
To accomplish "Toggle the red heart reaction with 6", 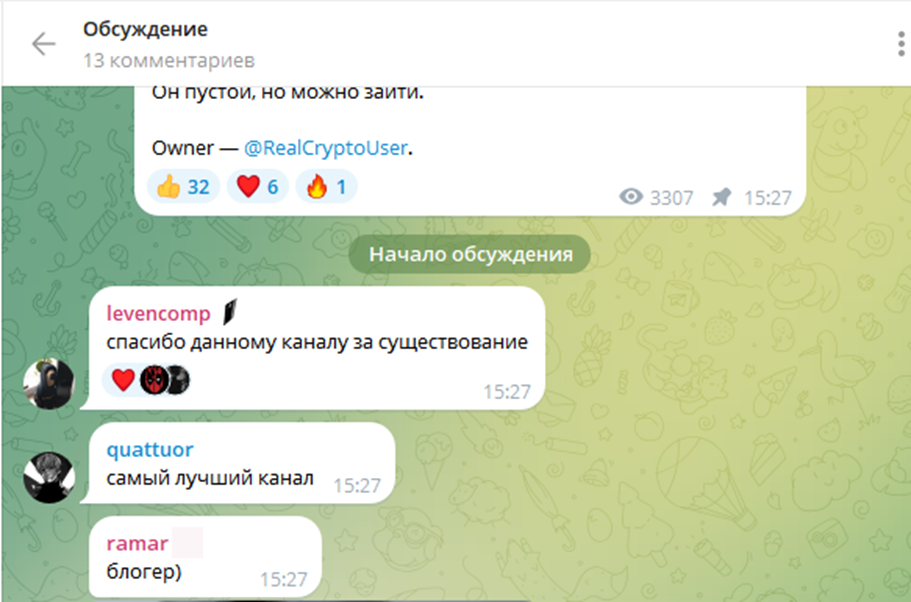I will click(x=257, y=187).
